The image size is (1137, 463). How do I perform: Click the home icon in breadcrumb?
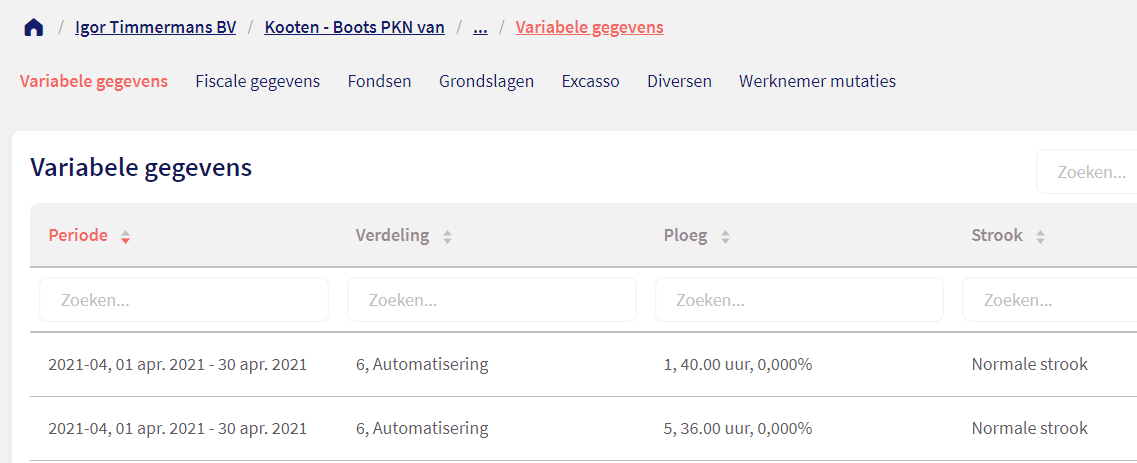34,28
